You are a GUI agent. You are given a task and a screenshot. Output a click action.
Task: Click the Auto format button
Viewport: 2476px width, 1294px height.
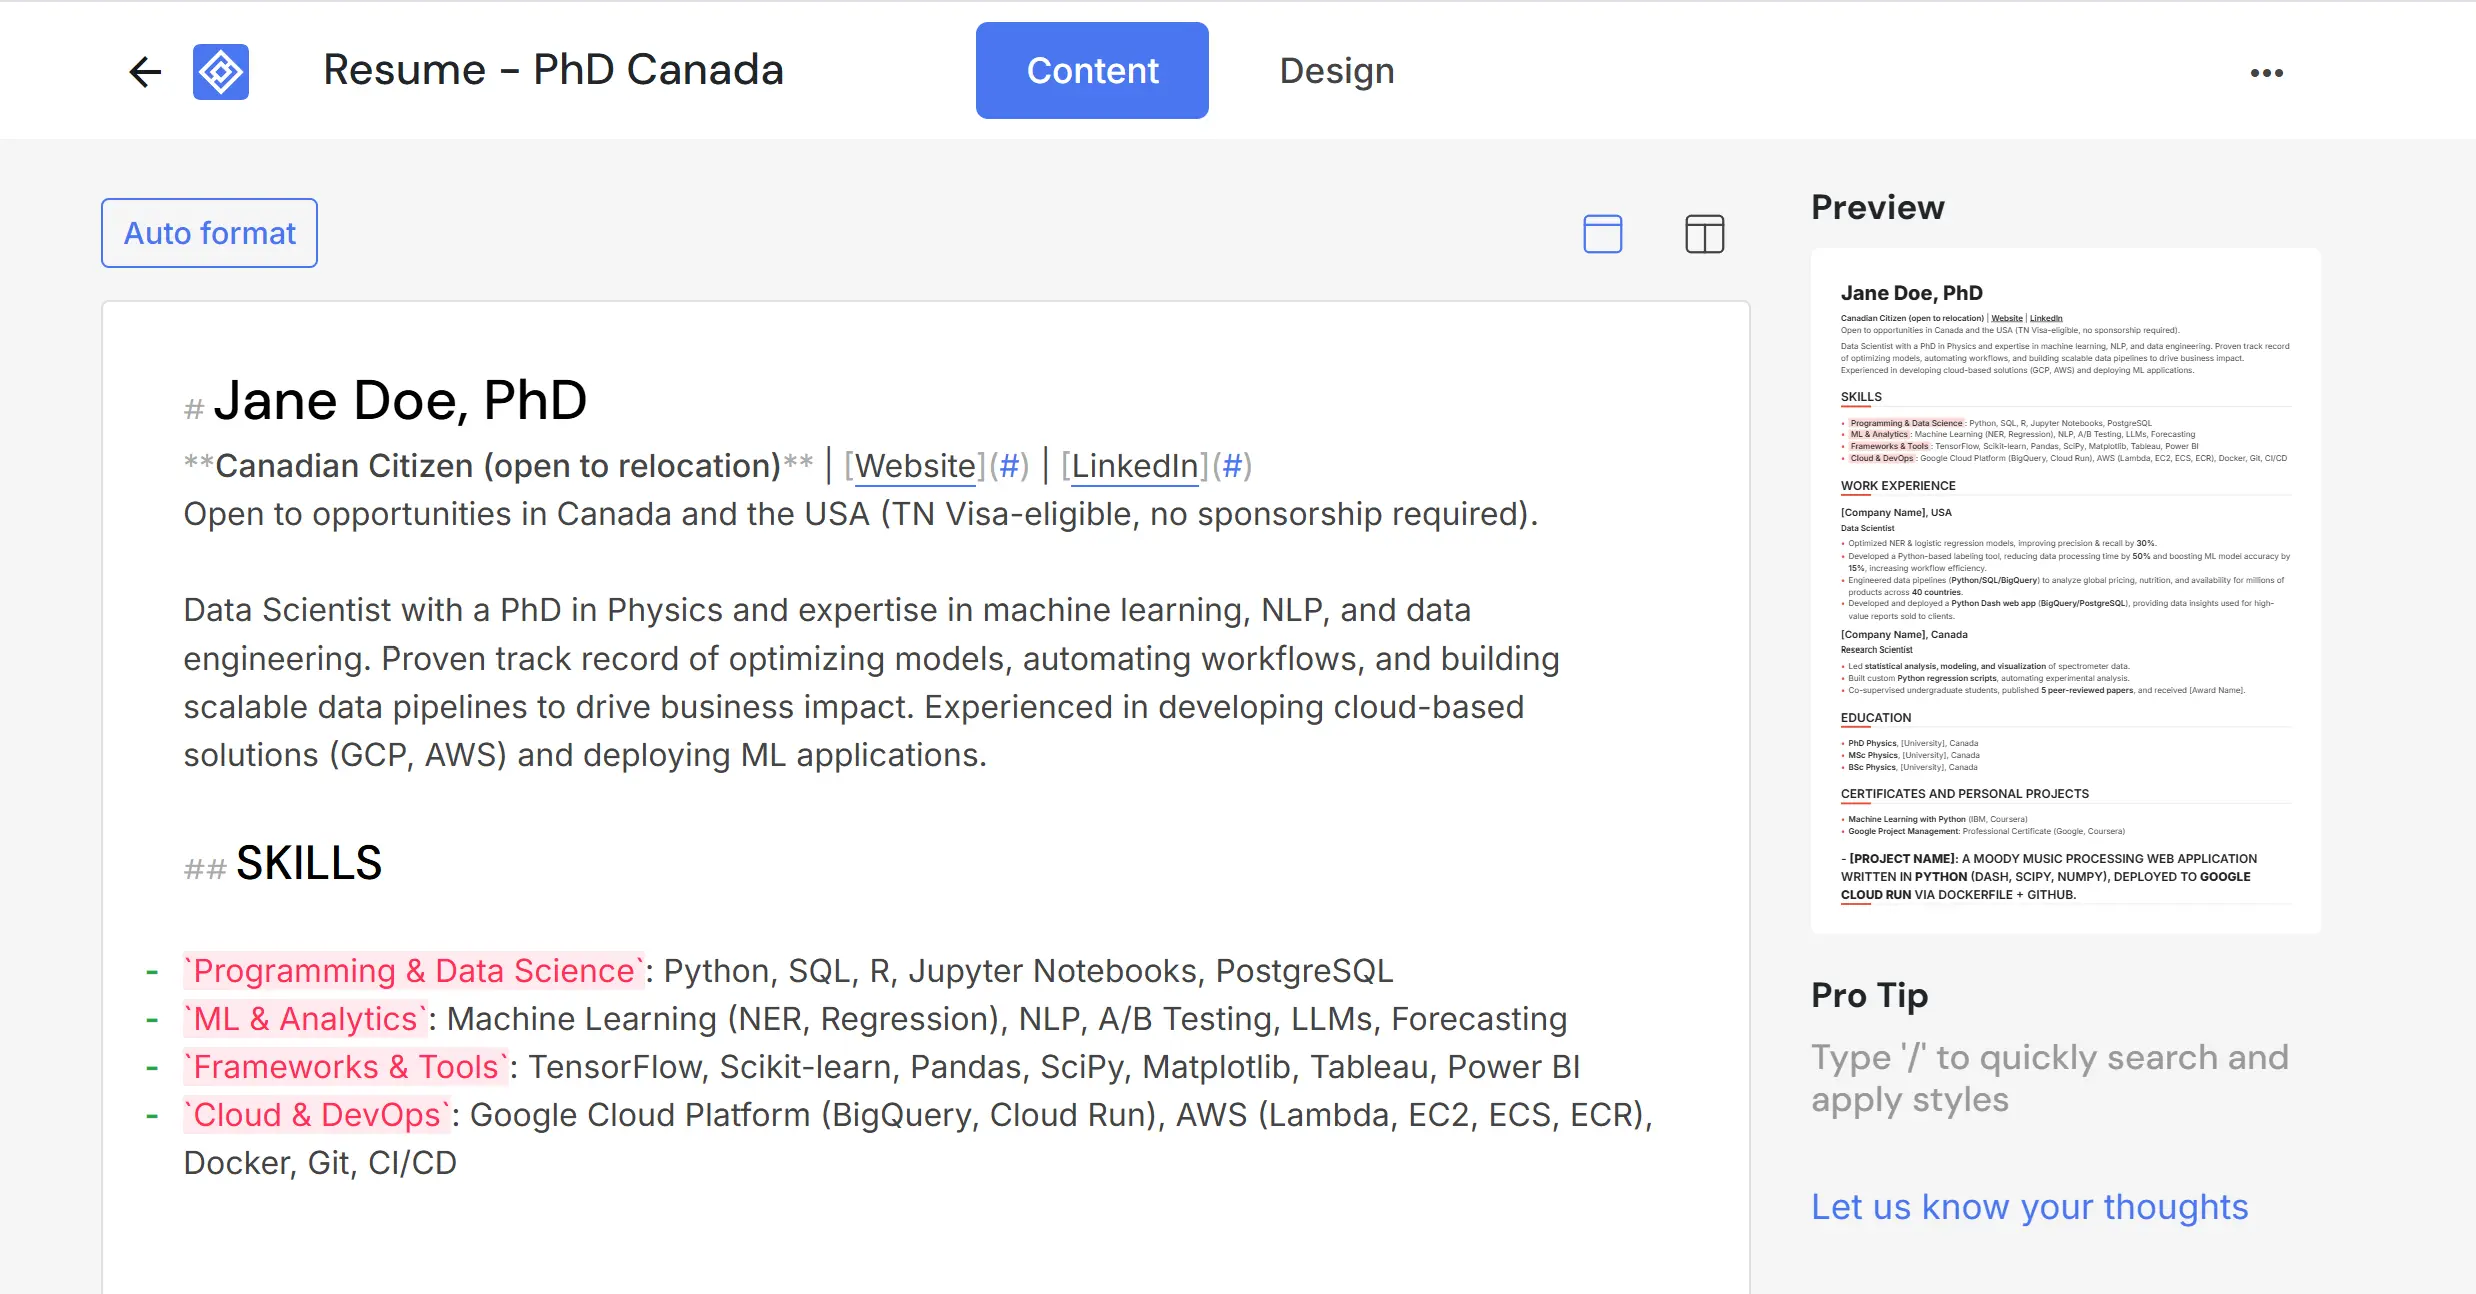coord(209,233)
